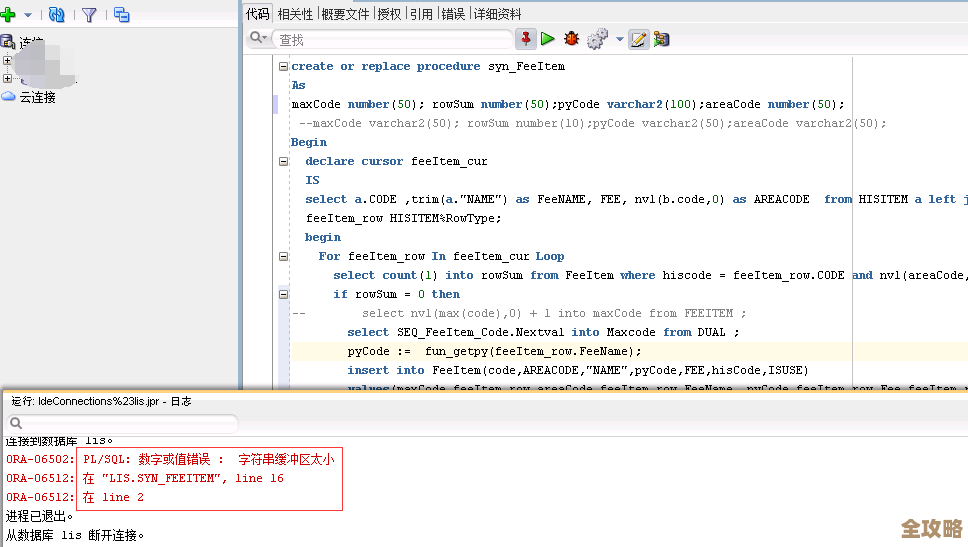Expand the first connection tree node
The height and width of the screenshot is (547, 968).
7,61
